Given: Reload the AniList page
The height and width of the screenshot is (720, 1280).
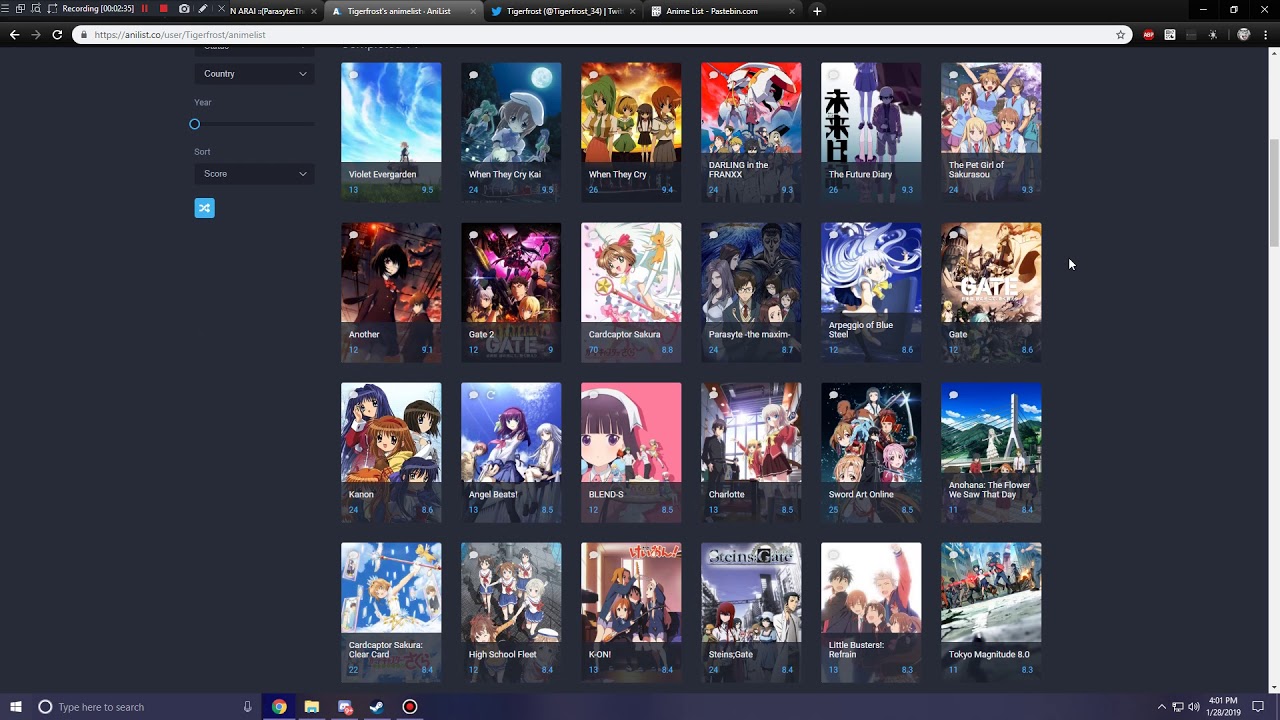Looking at the screenshot, I should click(57, 34).
